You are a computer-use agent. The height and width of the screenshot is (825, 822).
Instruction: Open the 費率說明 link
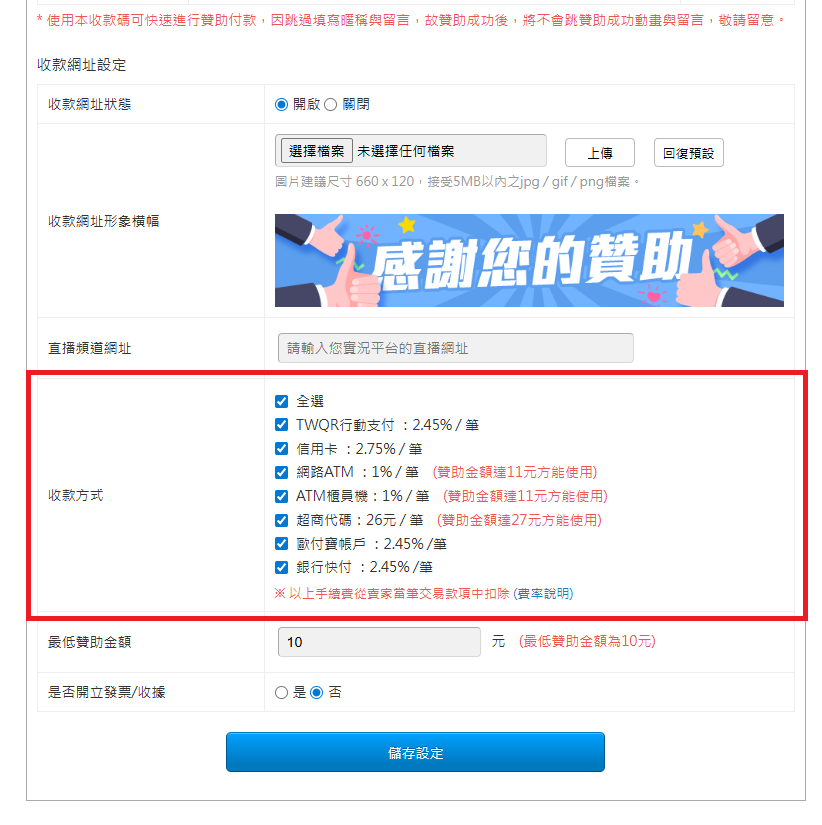pos(543,593)
